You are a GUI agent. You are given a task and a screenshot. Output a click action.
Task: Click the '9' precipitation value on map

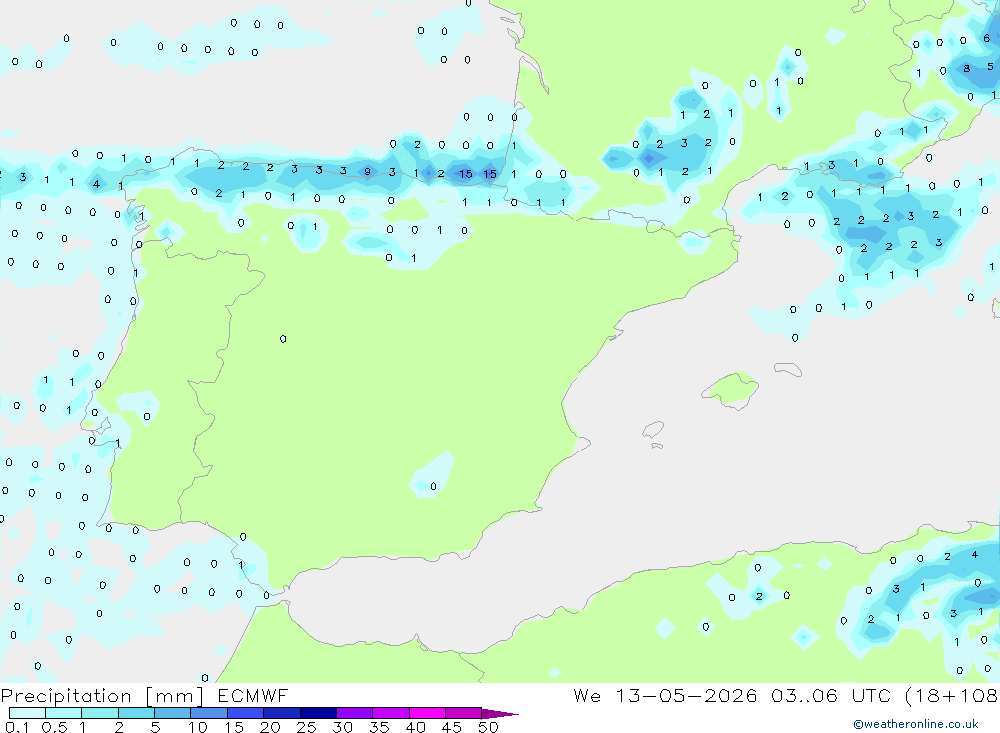[367, 172]
